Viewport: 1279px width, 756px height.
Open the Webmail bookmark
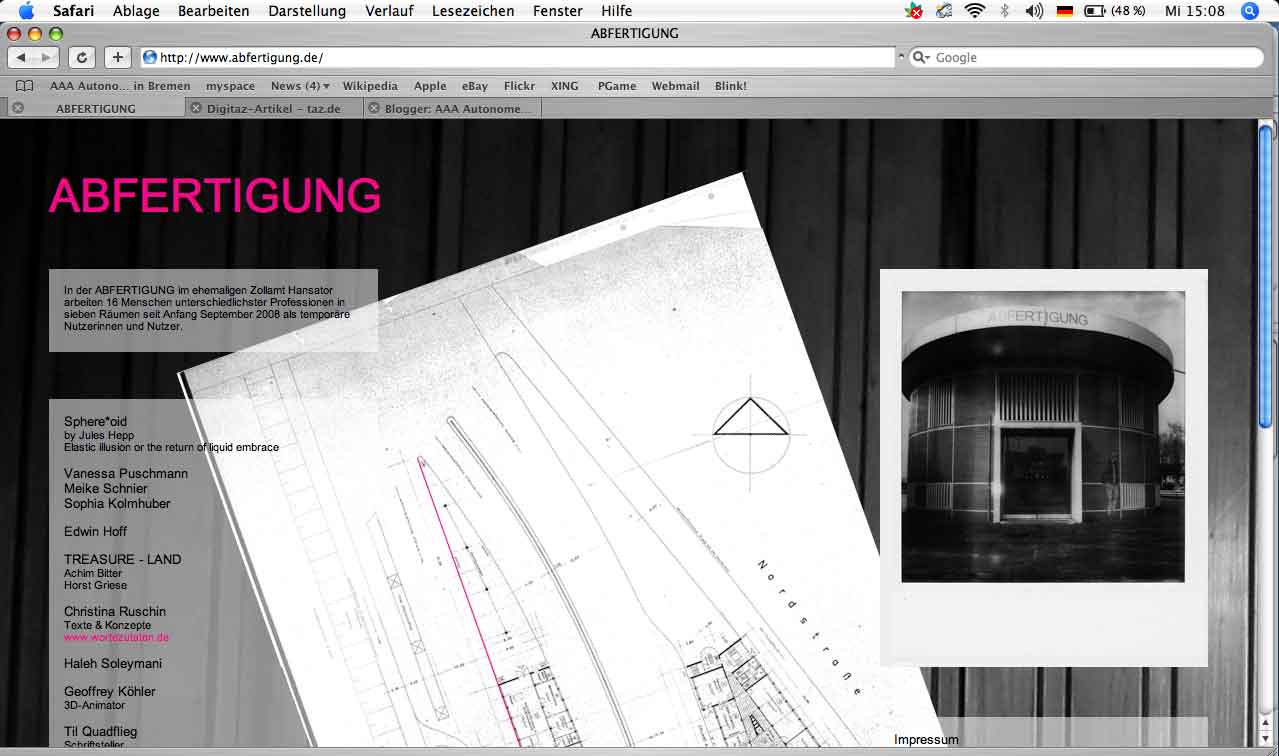pos(676,86)
